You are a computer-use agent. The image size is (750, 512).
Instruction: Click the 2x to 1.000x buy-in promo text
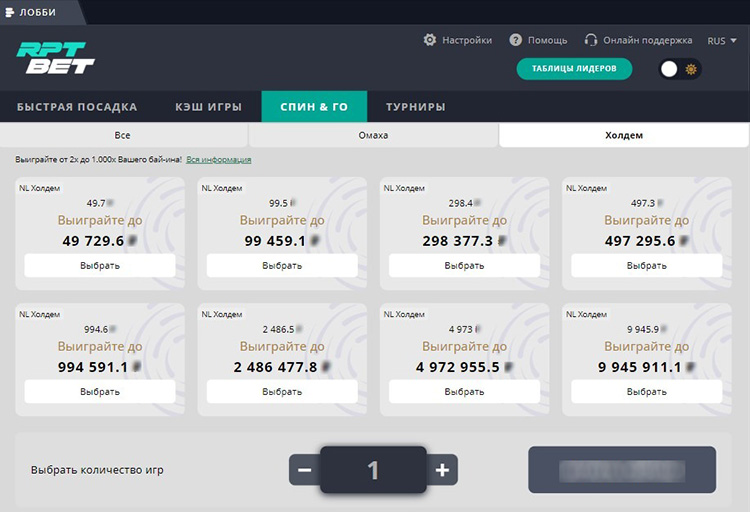98,160
